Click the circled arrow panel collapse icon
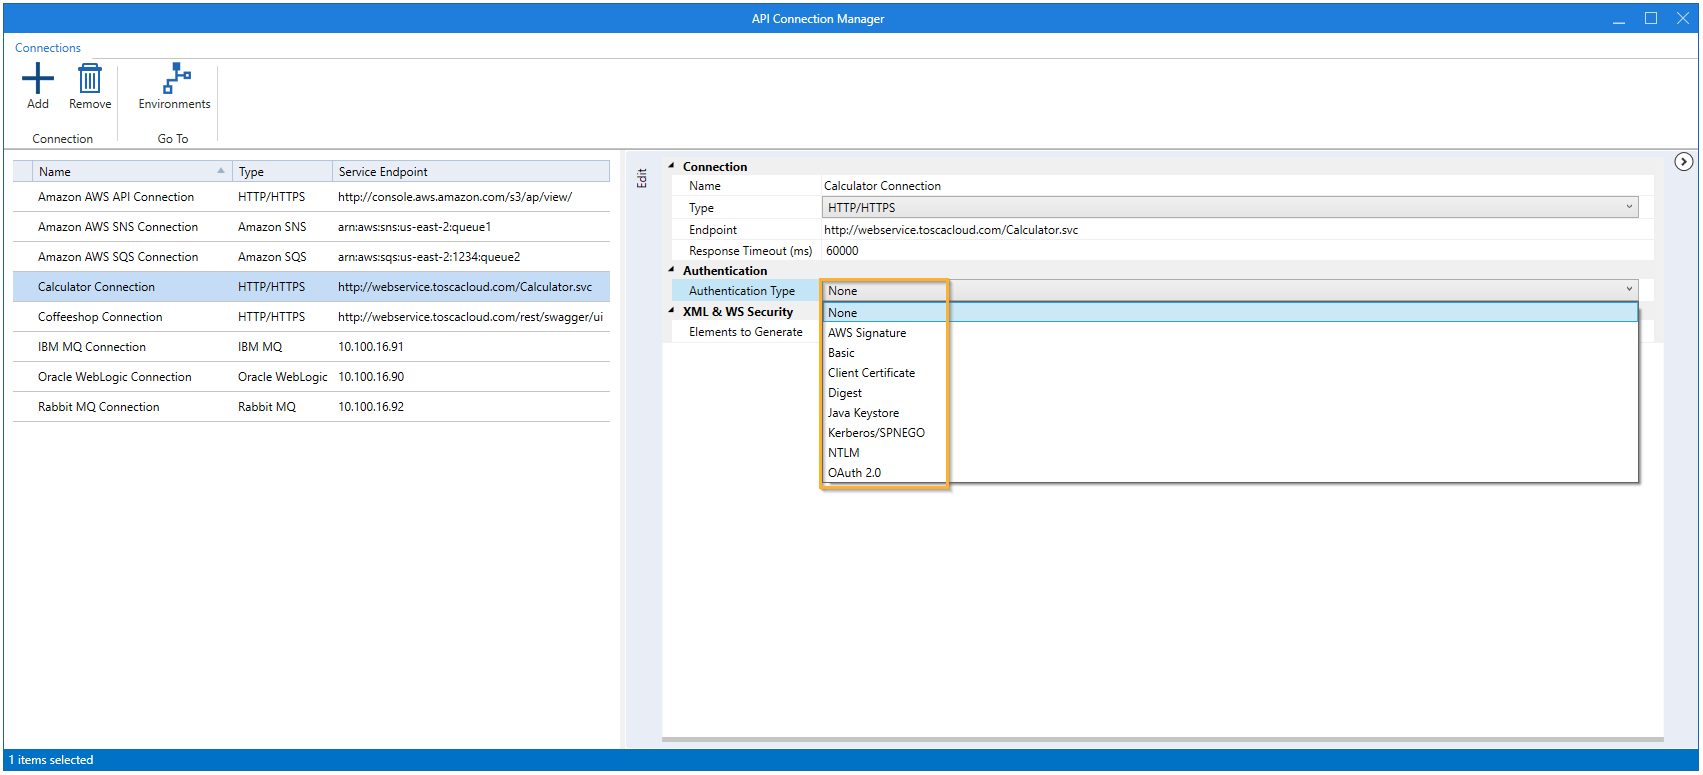 tap(1684, 162)
